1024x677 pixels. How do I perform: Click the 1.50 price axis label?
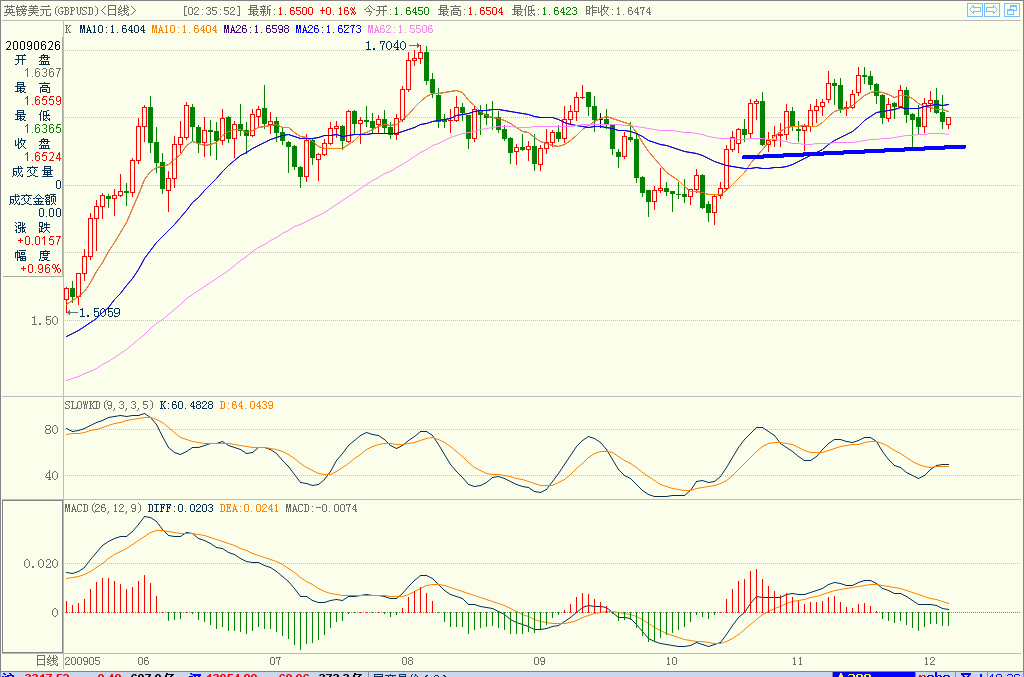click(x=44, y=321)
